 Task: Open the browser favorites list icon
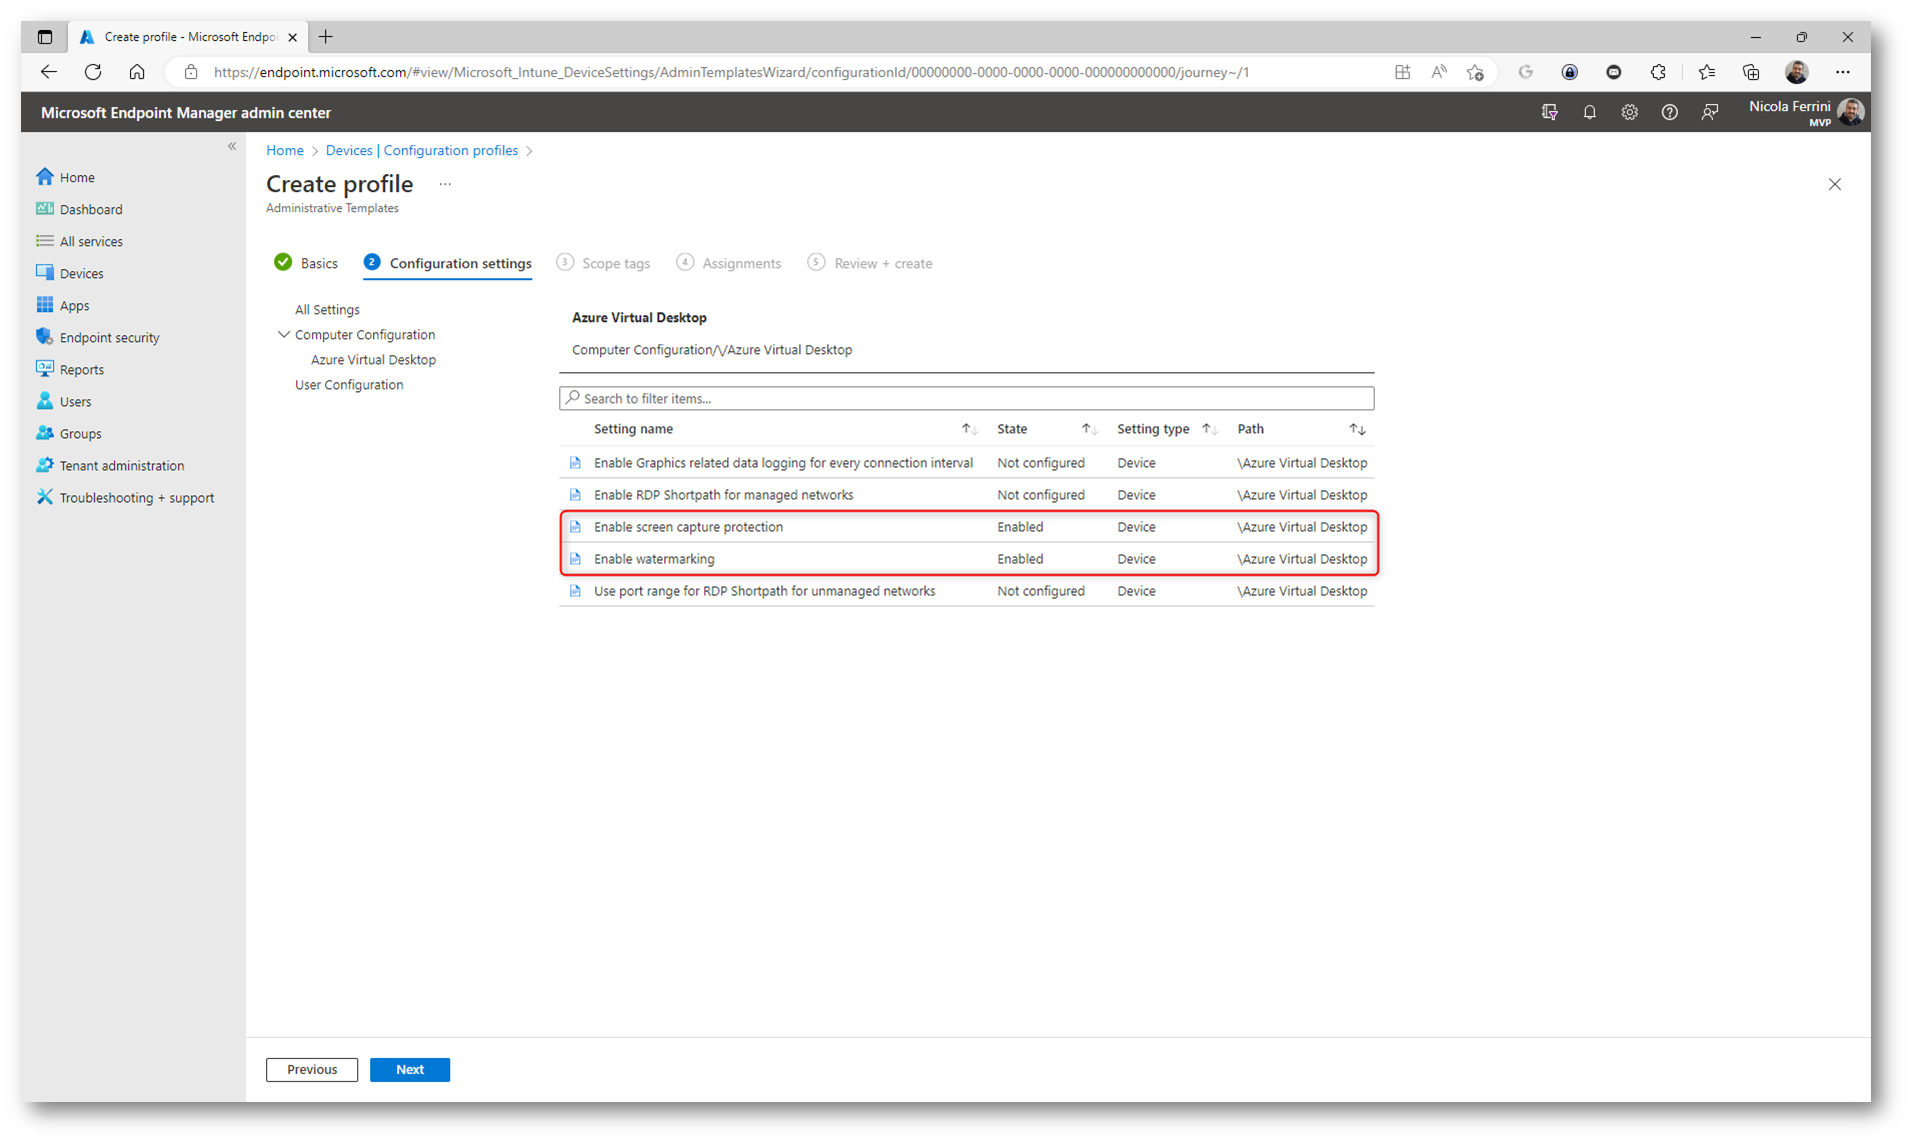(x=1706, y=72)
